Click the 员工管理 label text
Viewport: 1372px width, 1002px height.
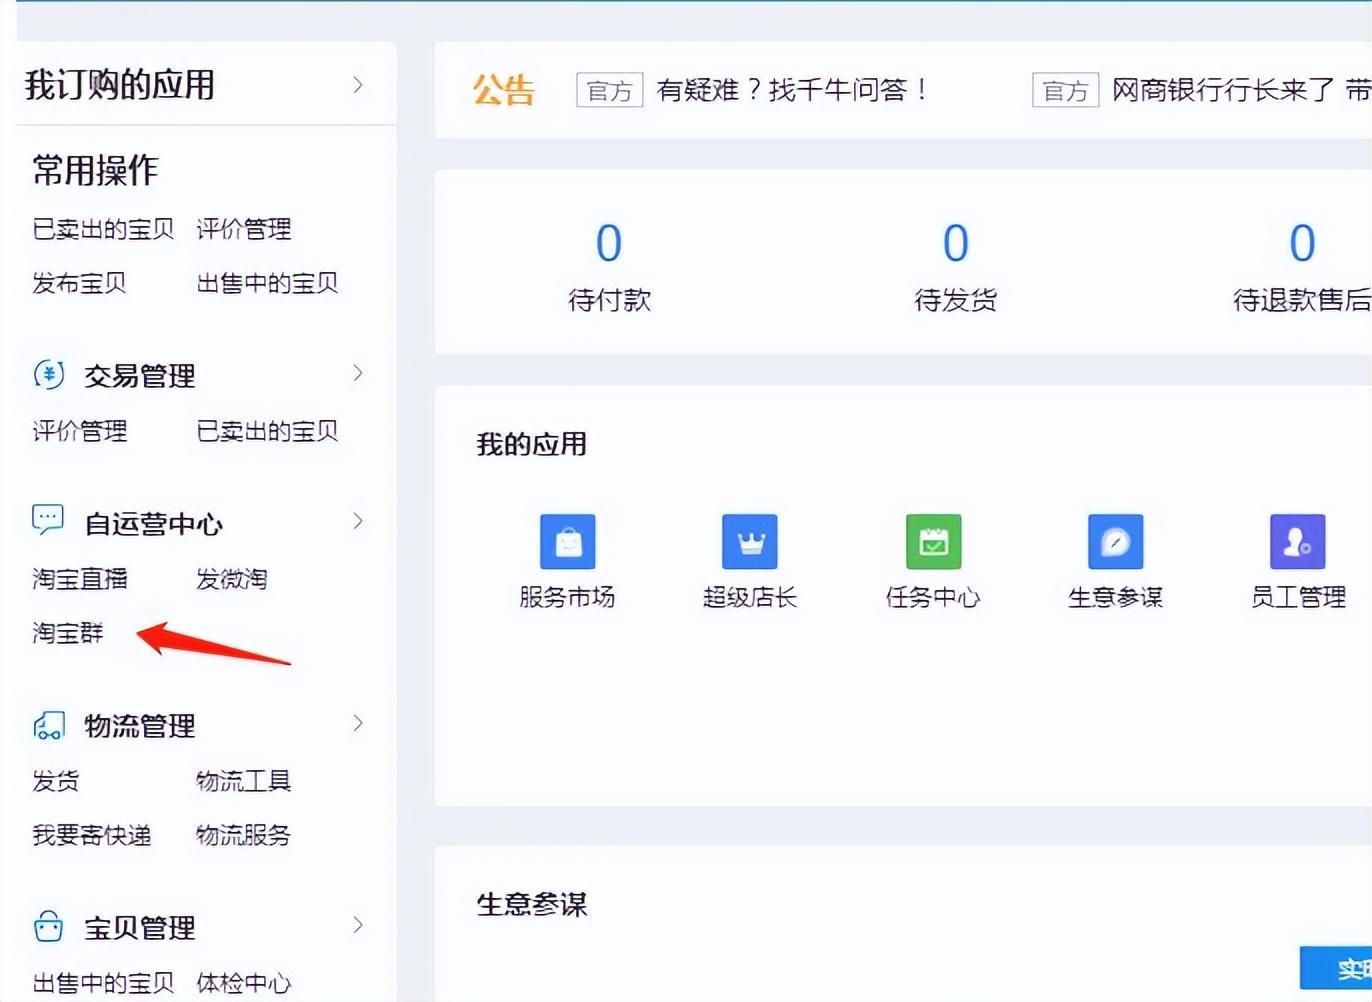1298,597
